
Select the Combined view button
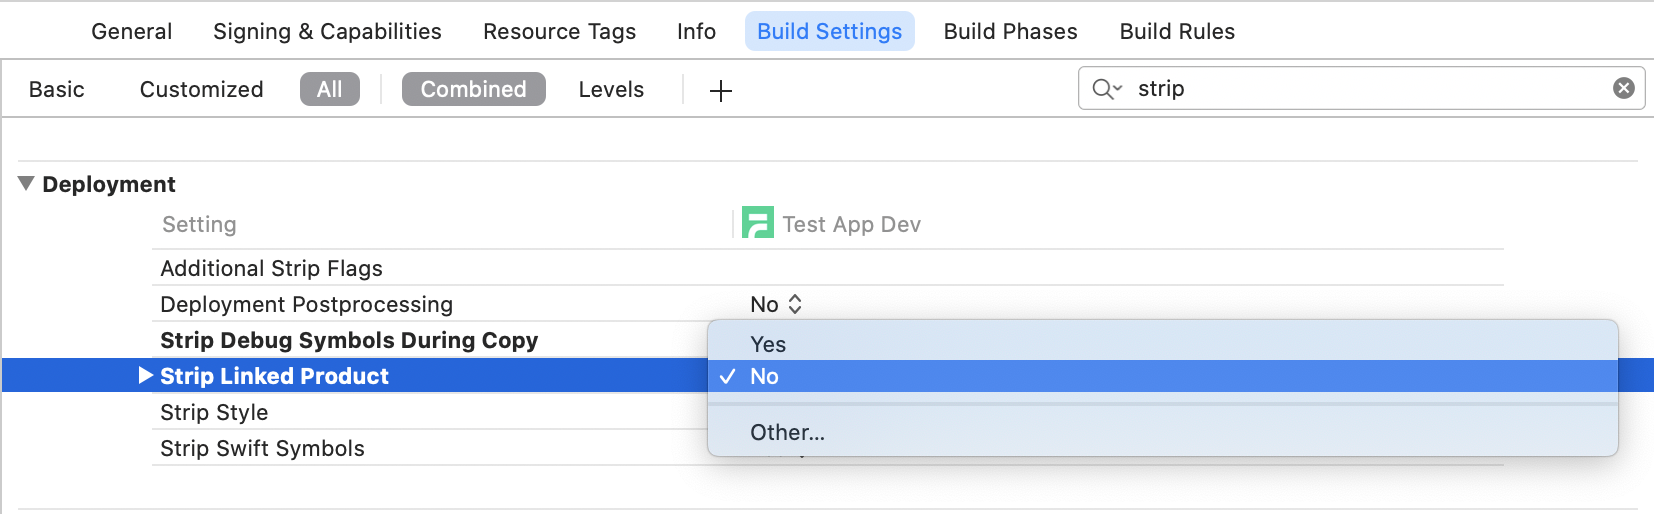[x=474, y=89]
